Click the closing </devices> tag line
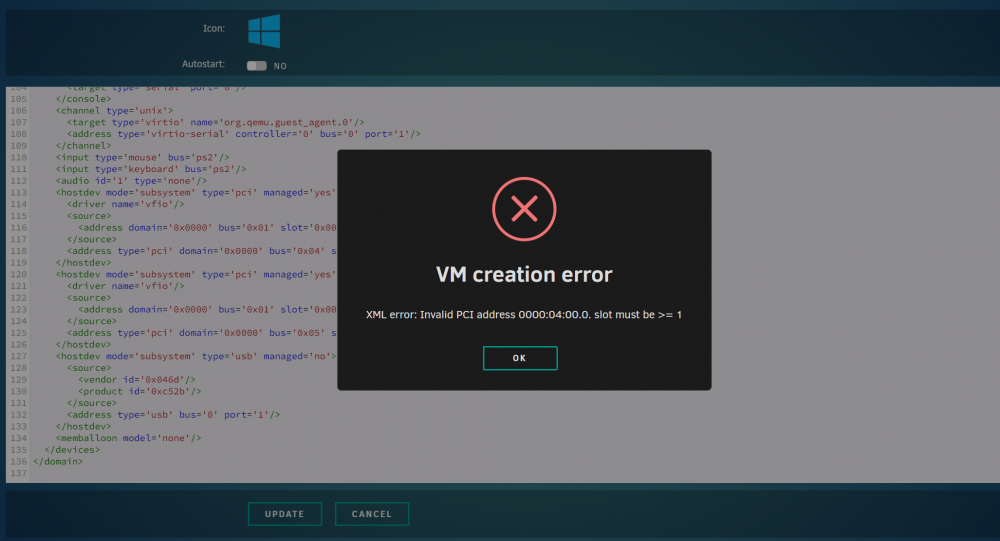 coord(72,450)
